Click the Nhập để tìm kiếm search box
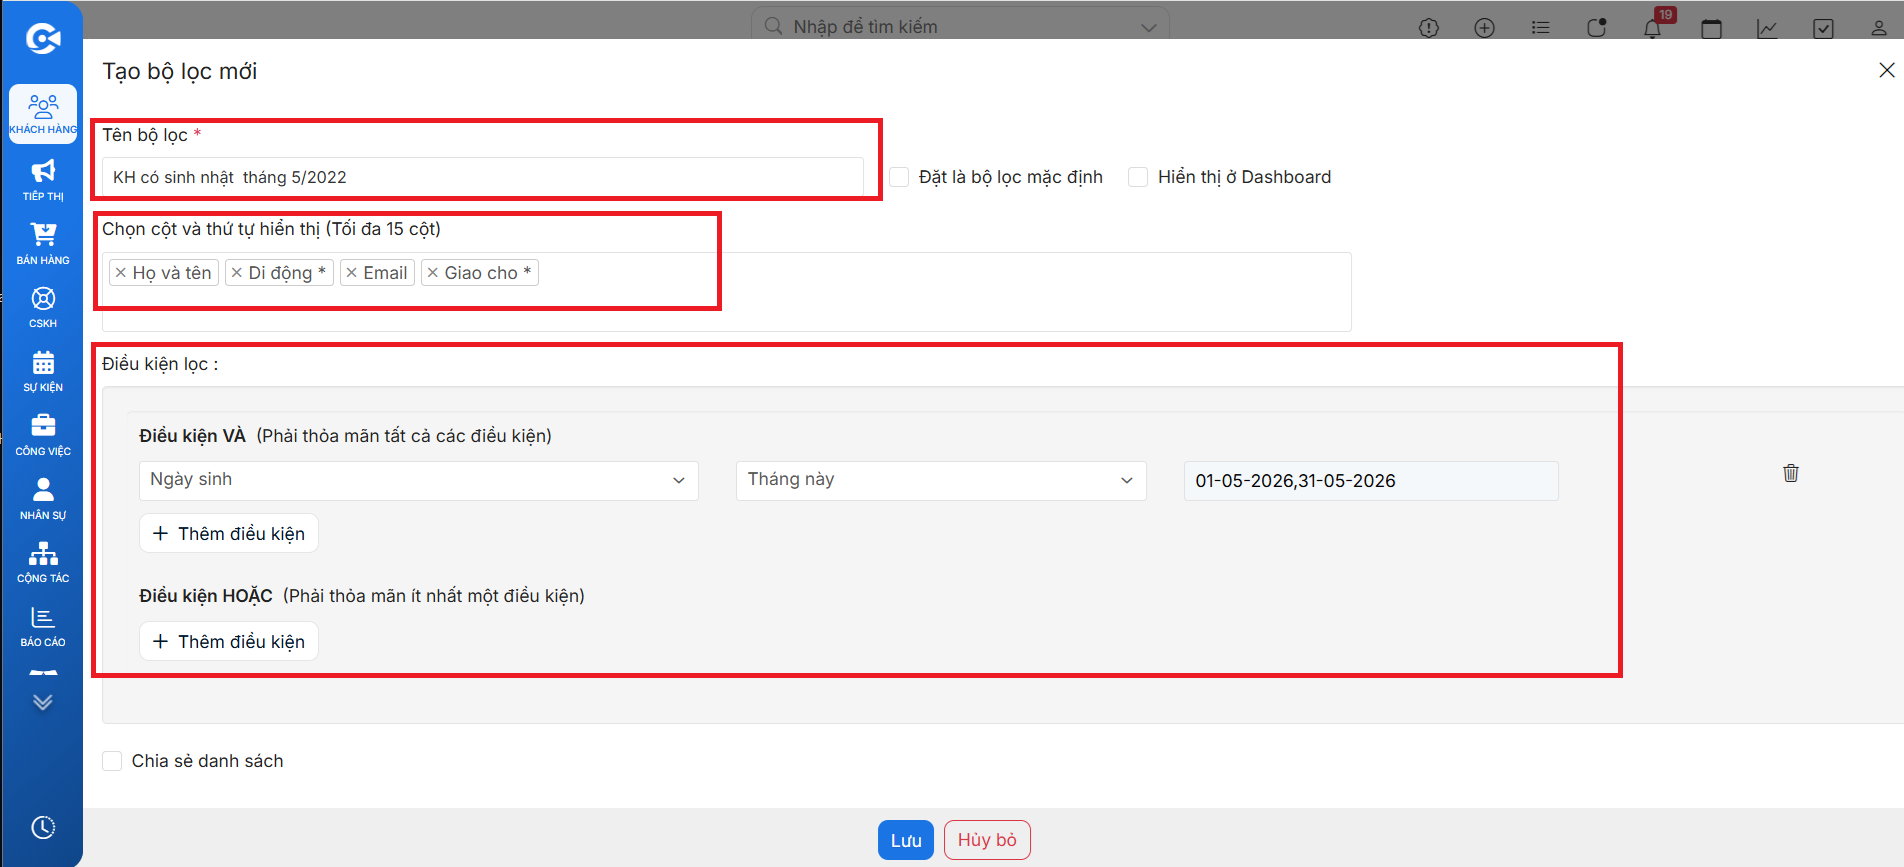 click(x=960, y=27)
